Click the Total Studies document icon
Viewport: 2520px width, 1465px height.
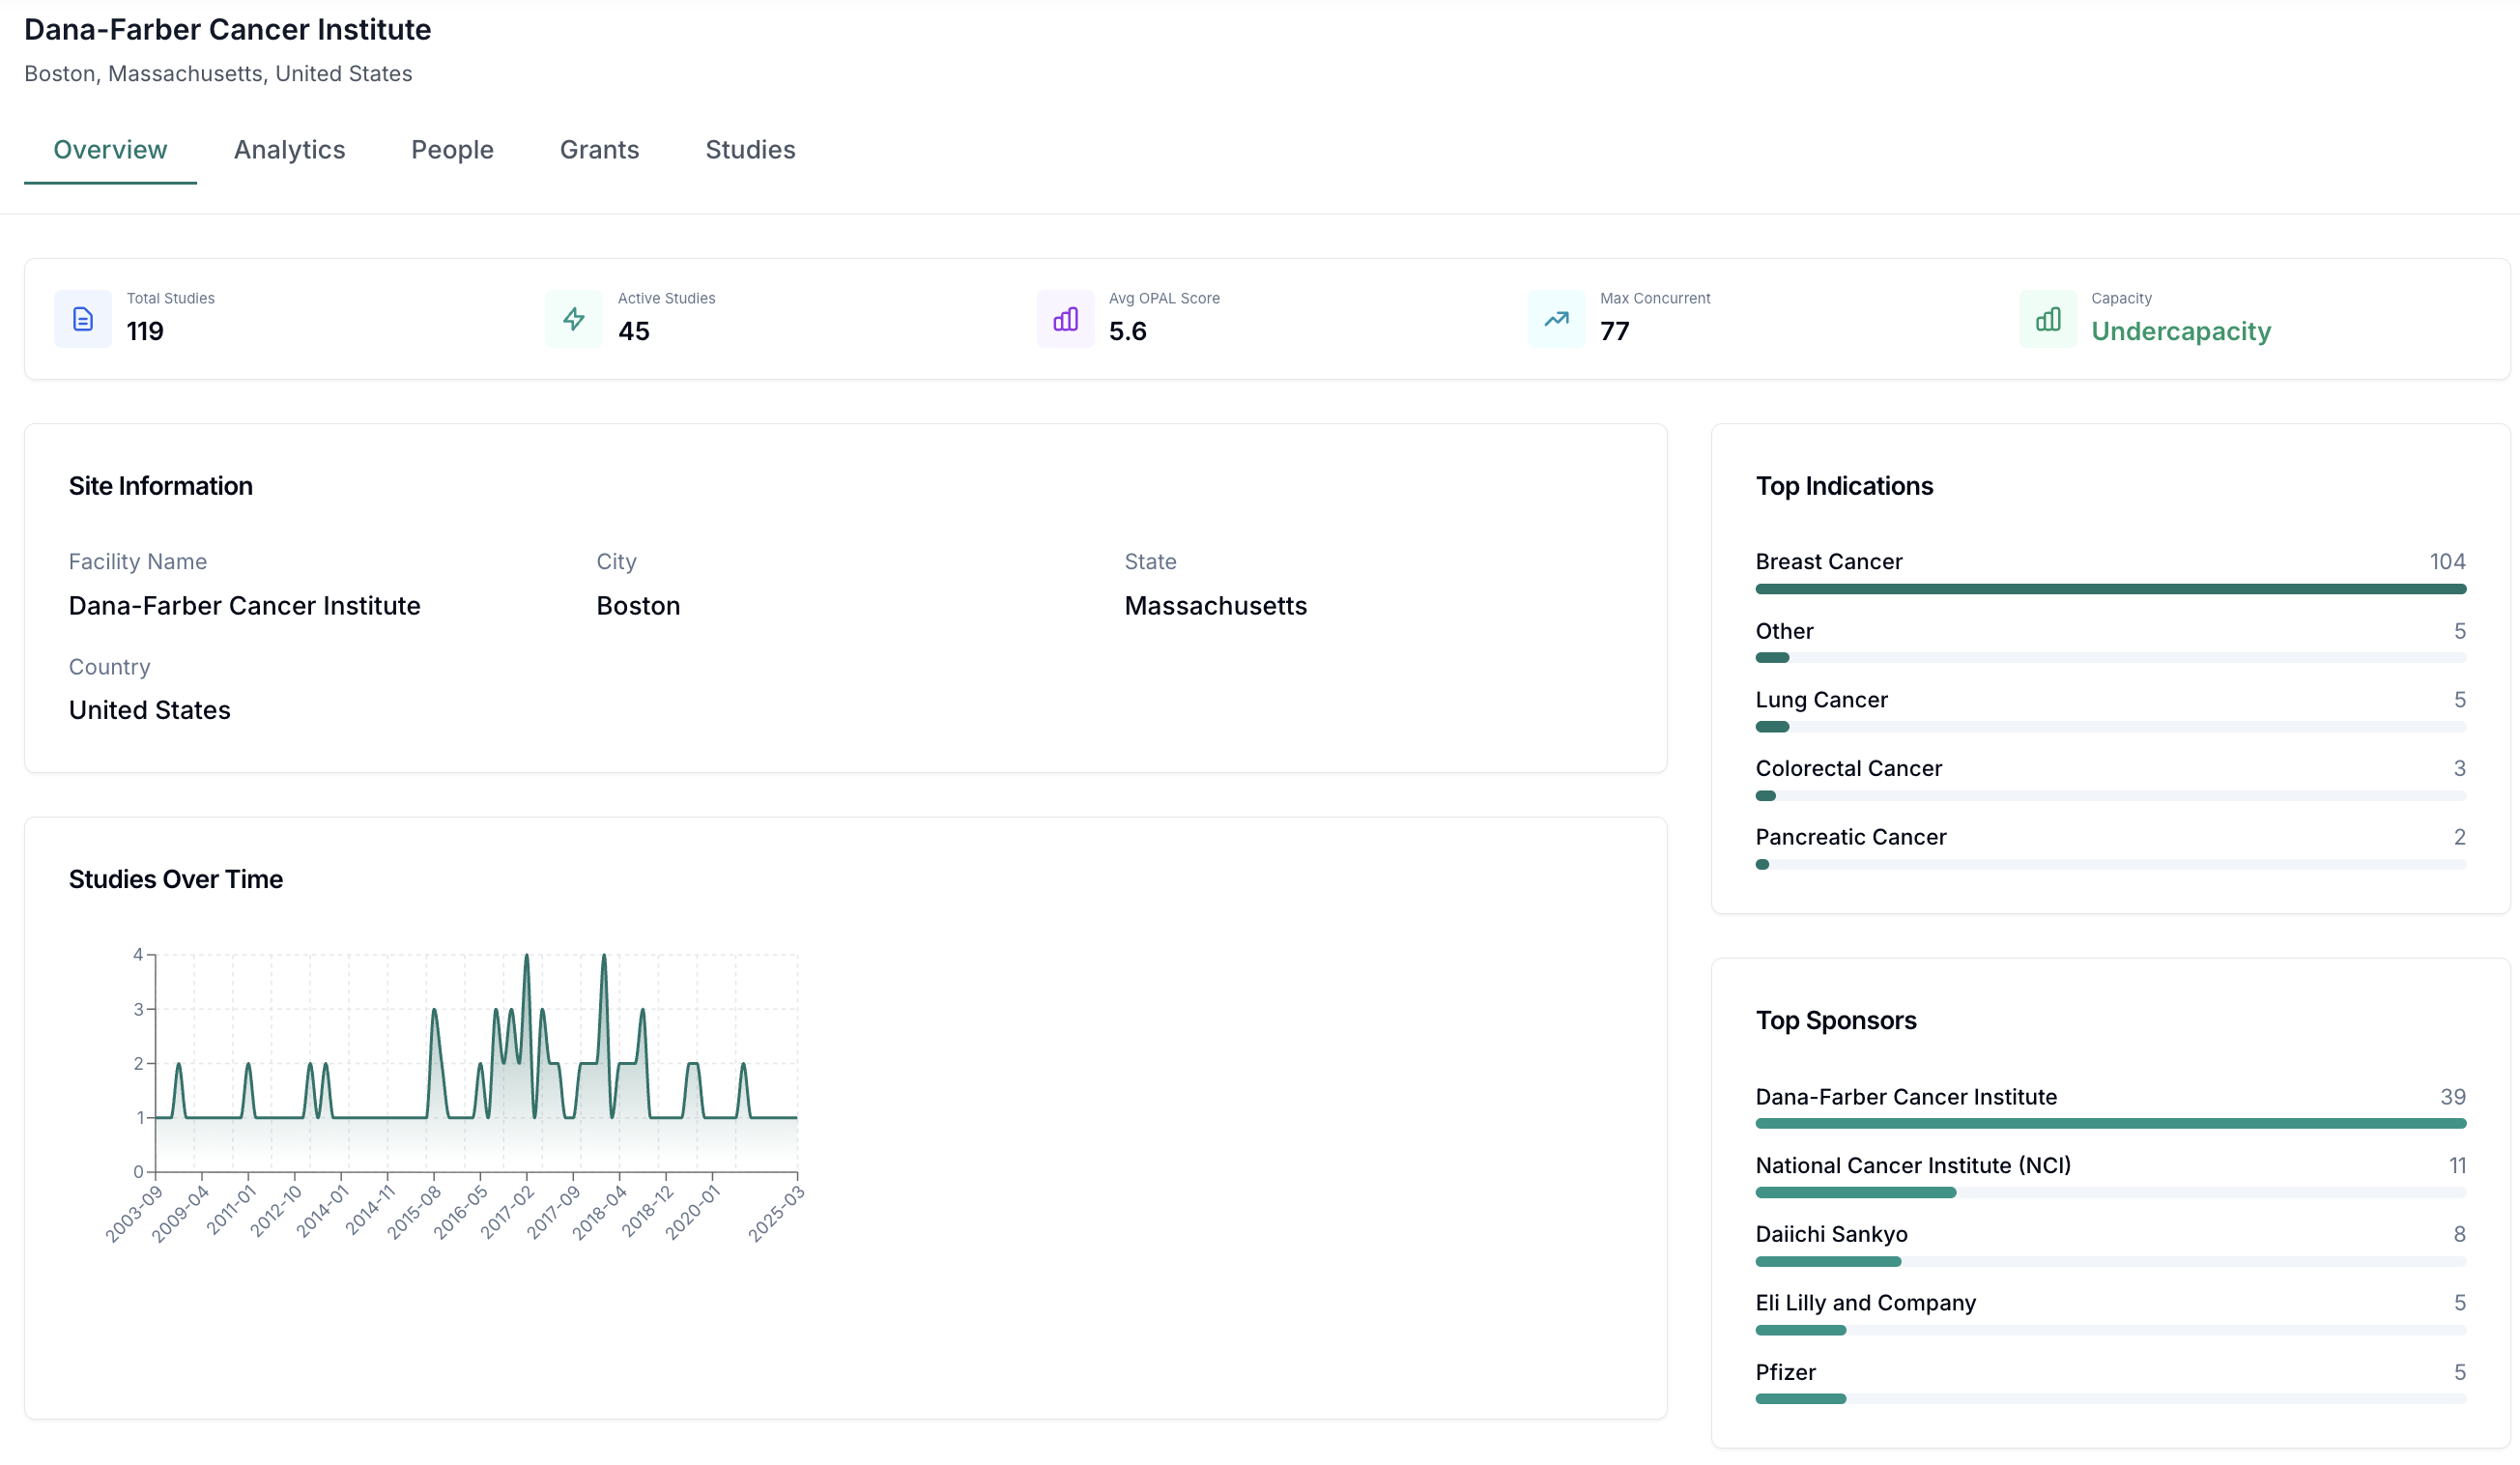tap(83, 319)
